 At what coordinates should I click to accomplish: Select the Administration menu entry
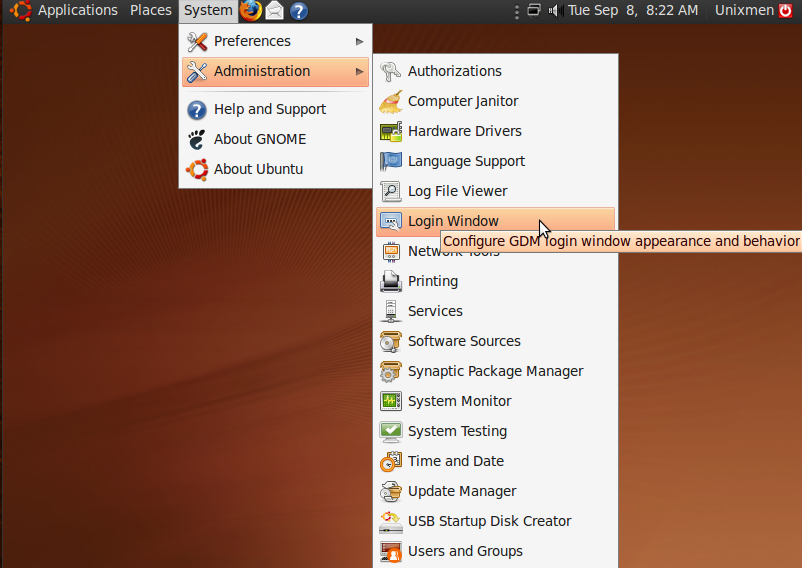coord(275,72)
